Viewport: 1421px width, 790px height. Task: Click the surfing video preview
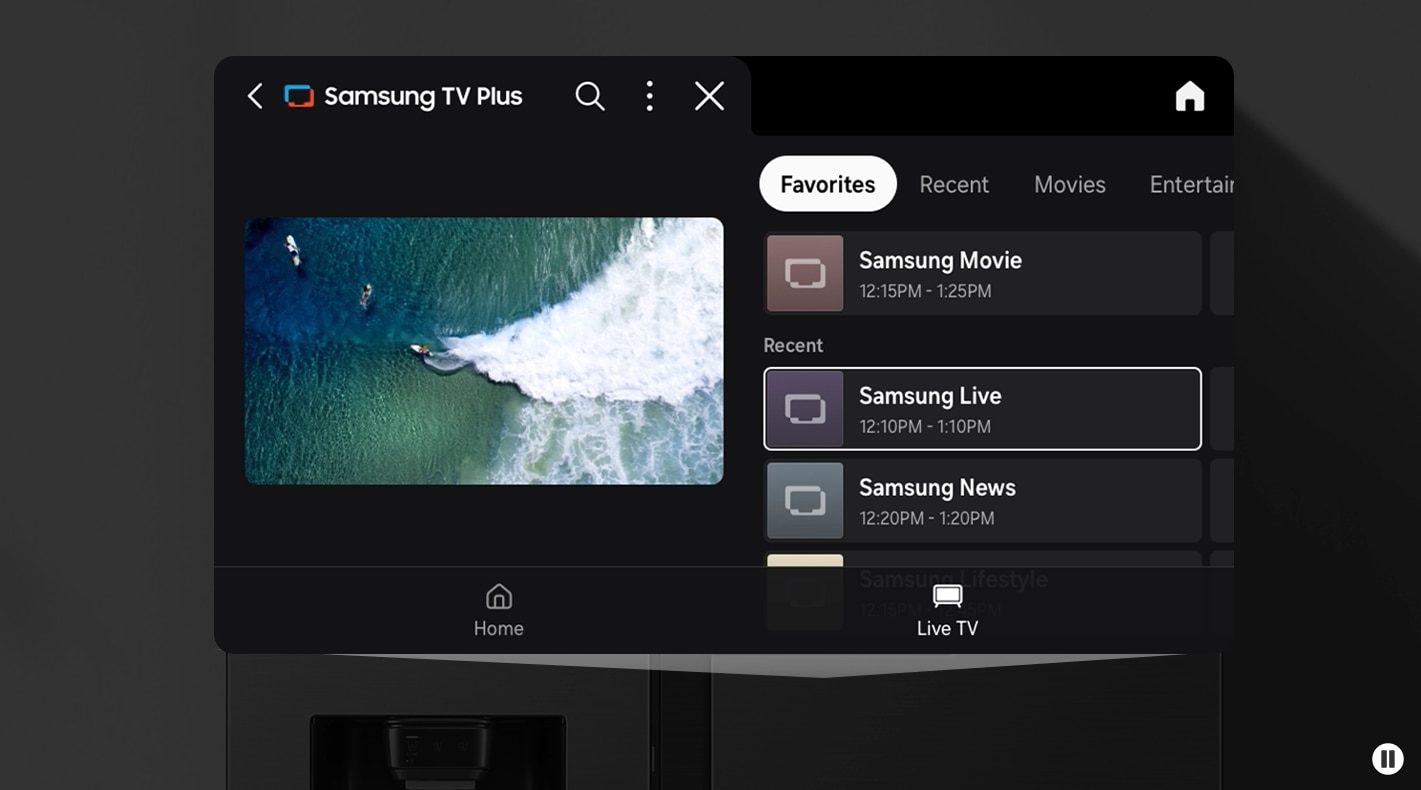tap(484, 351)
